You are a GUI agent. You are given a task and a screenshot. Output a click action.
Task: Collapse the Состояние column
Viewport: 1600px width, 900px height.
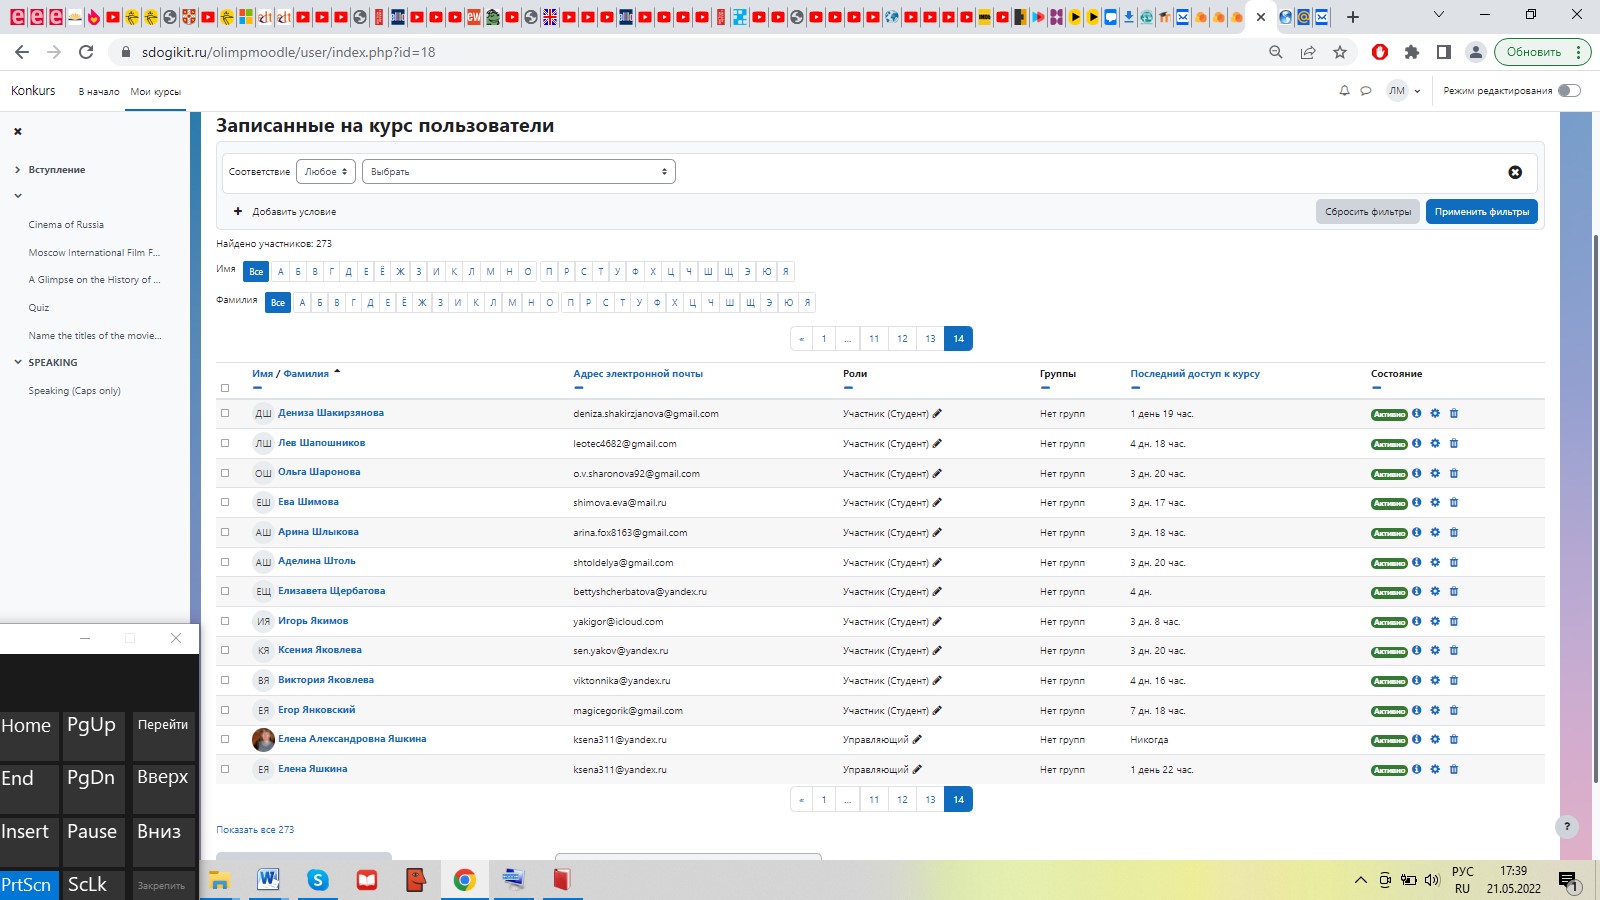(1376, 388)
